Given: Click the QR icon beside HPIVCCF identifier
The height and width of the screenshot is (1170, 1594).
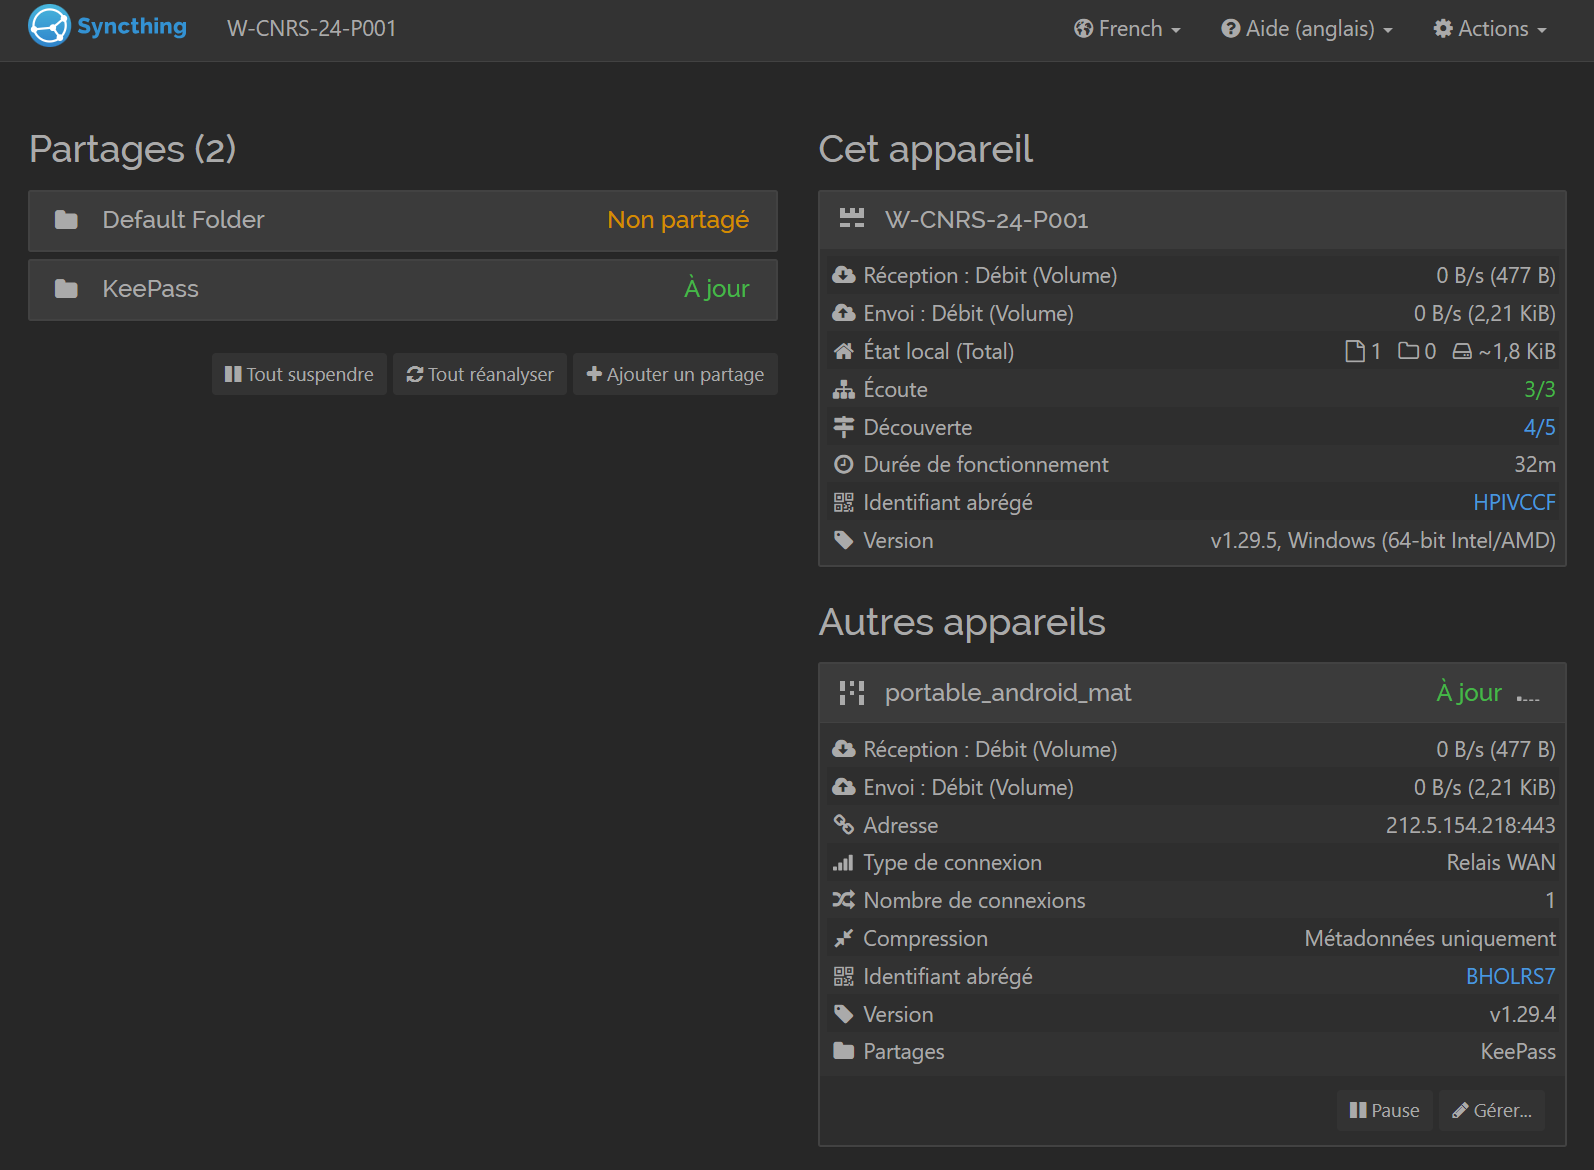Looking at the screenshot, I should tap(844, 502).
